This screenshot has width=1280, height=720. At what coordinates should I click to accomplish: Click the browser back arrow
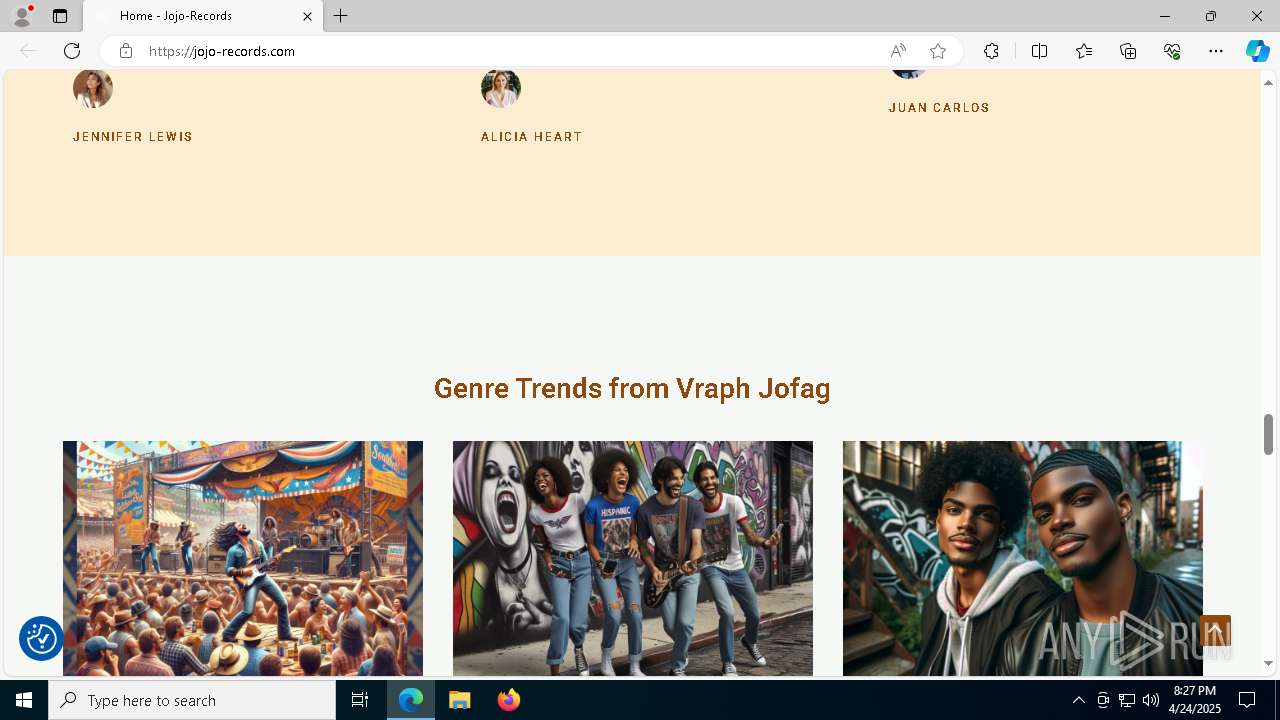click(x=28, y=51)
